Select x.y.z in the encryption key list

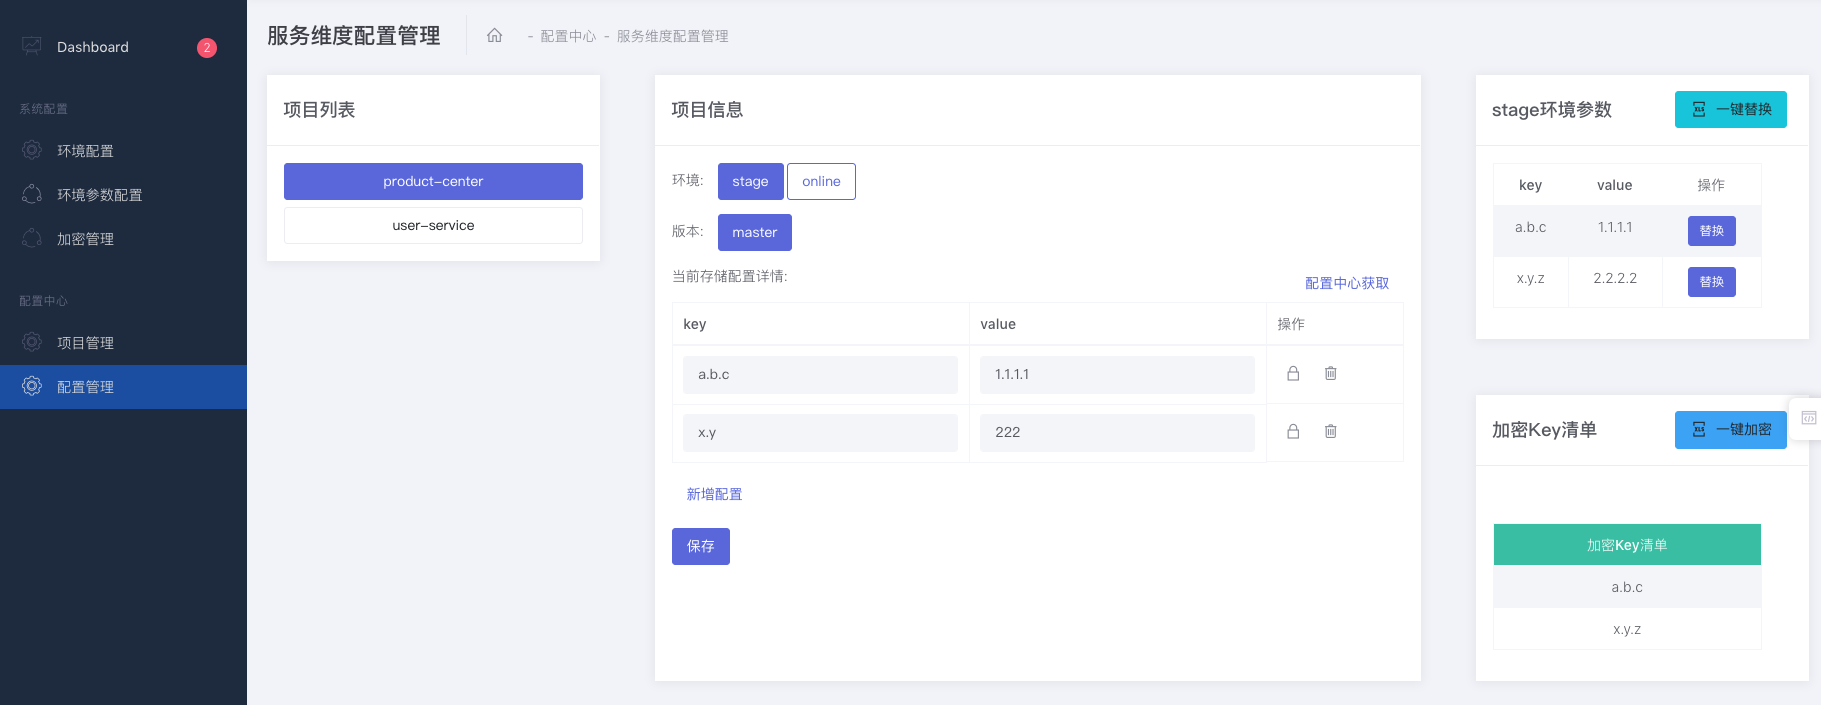[1627, 629]
